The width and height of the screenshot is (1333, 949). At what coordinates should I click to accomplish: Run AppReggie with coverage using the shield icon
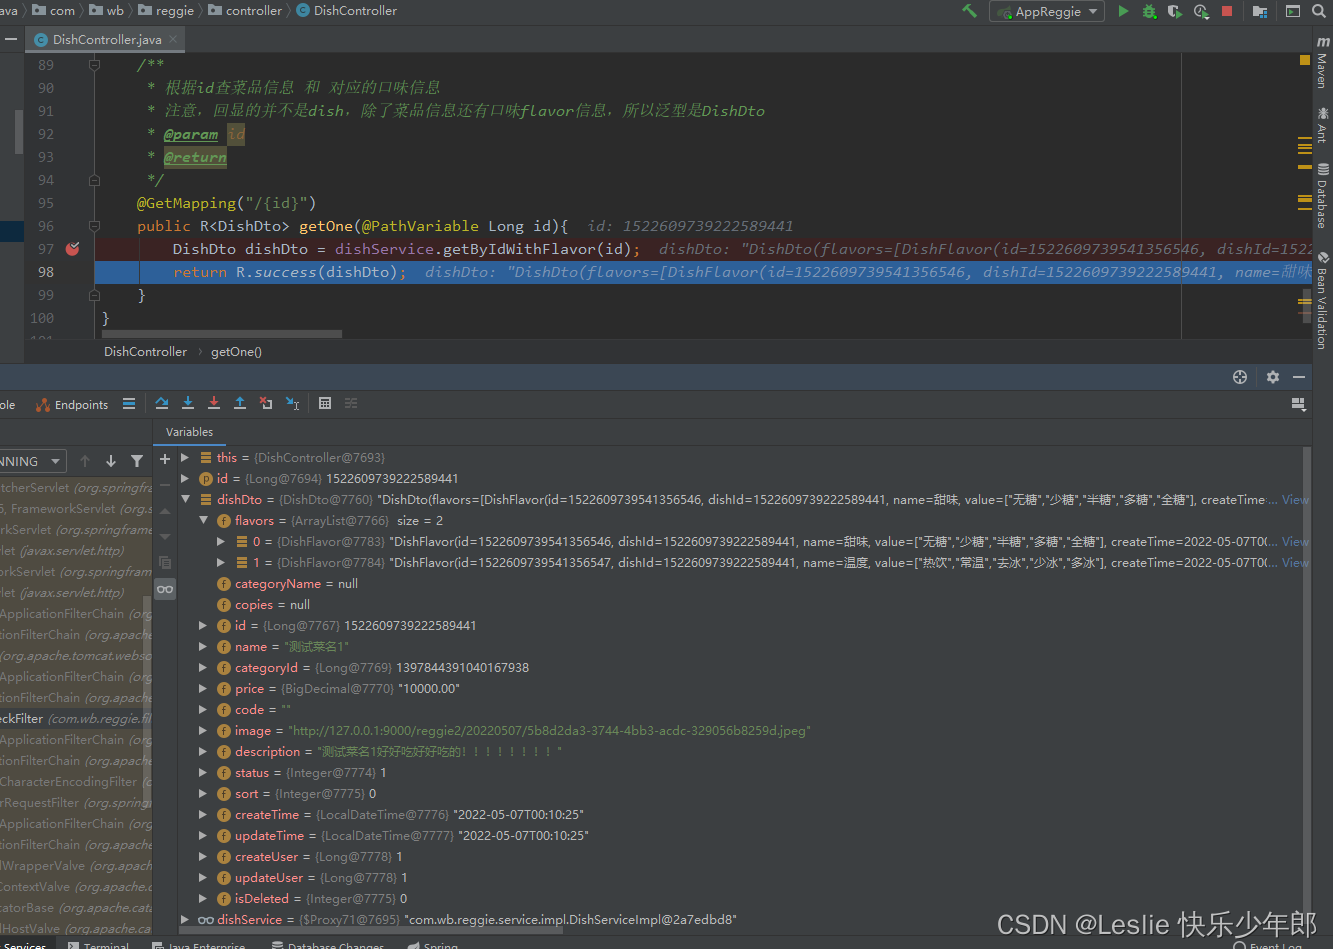(1175, 11)
